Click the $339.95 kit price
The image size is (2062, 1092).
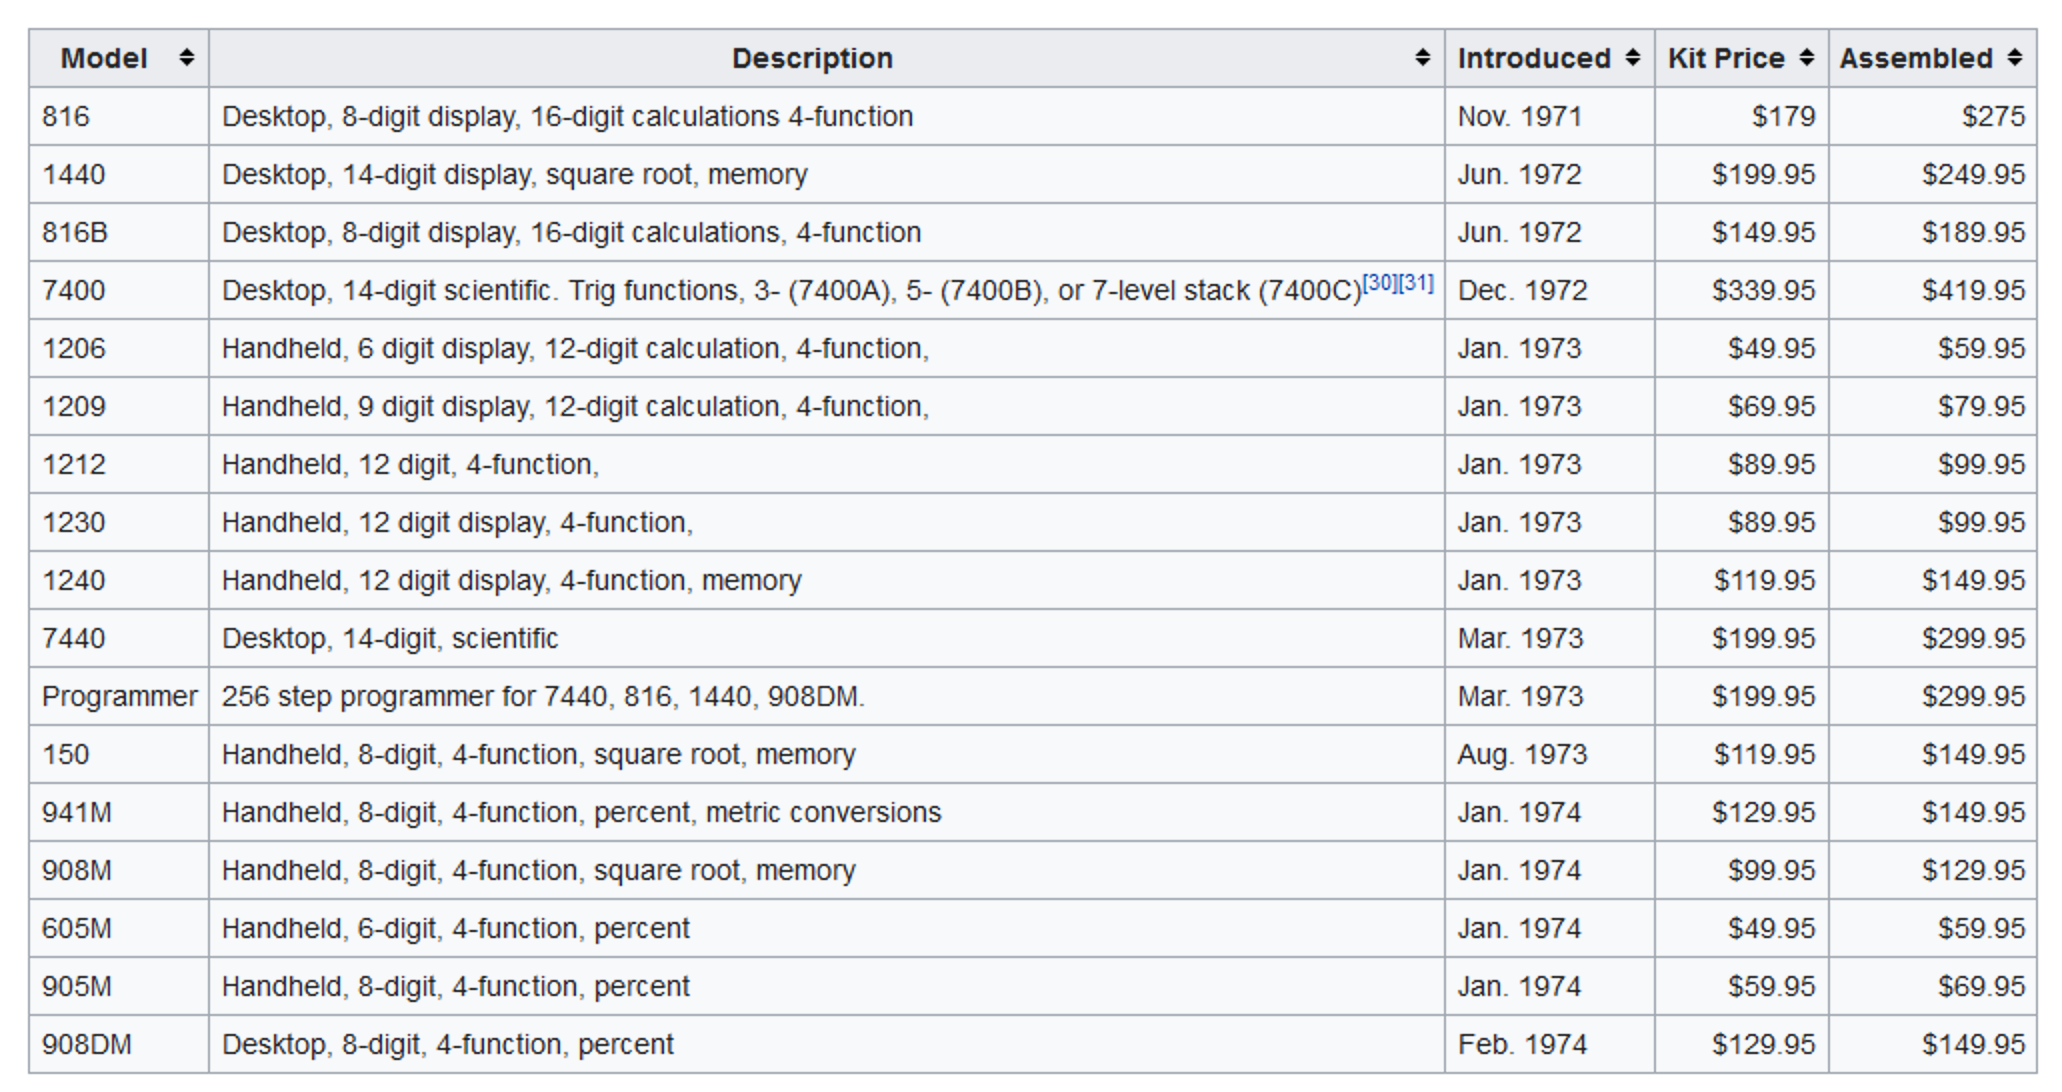point(1764,290)
